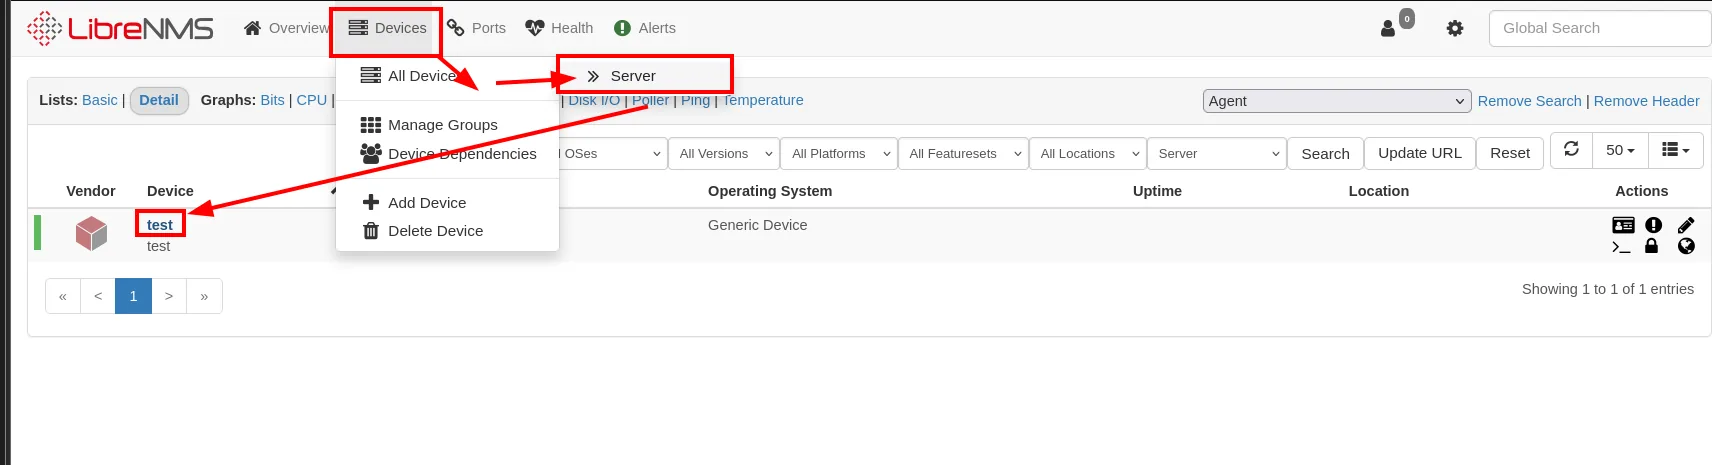Screen dimensions: 1712x465
Task: Open the Agent selection dropdown
Action: point(1337,101)
